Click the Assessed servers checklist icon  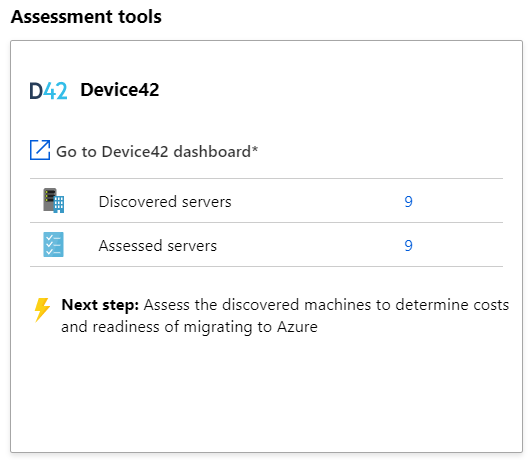point(54,245)
